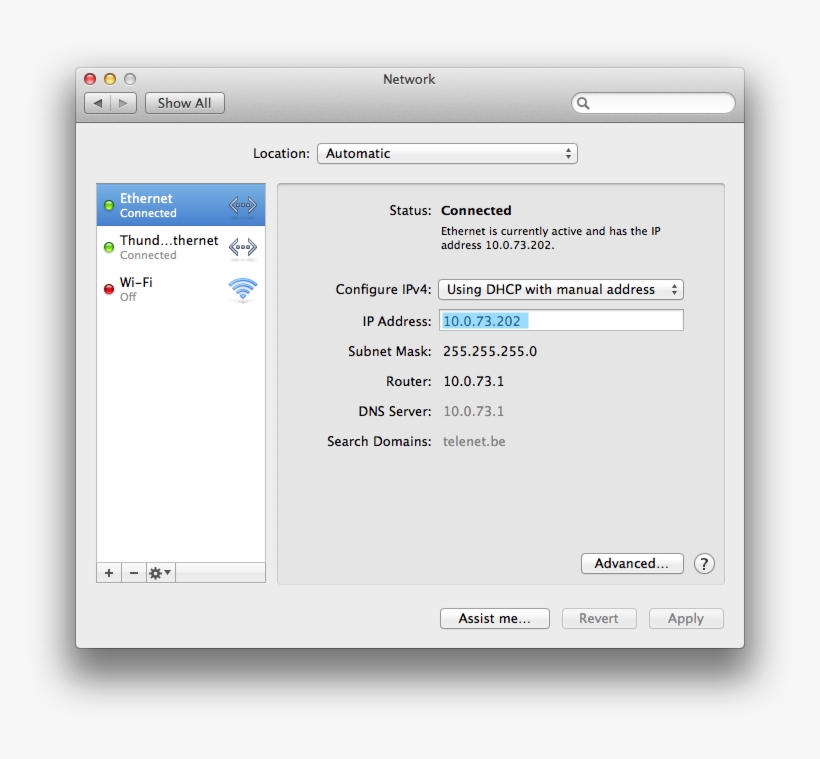Open the gear action menu
This screenshot has width=820, height=759.
pos(160,573)
